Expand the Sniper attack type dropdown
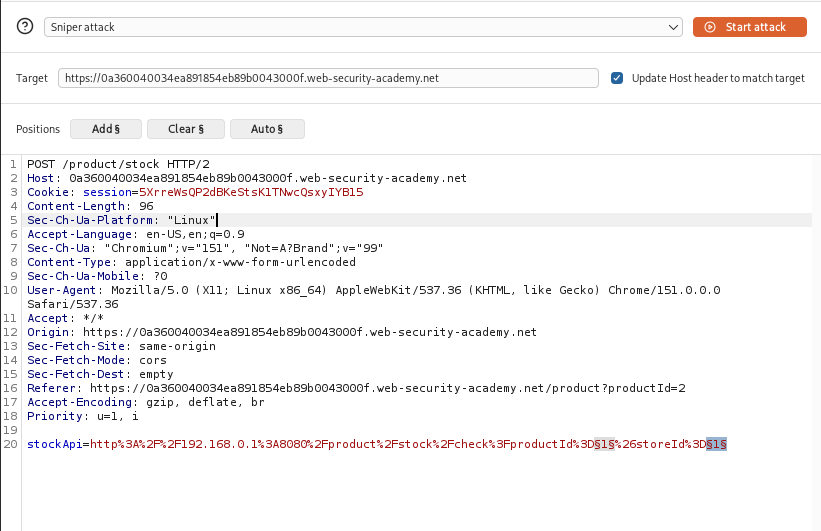 click(363, 27)
